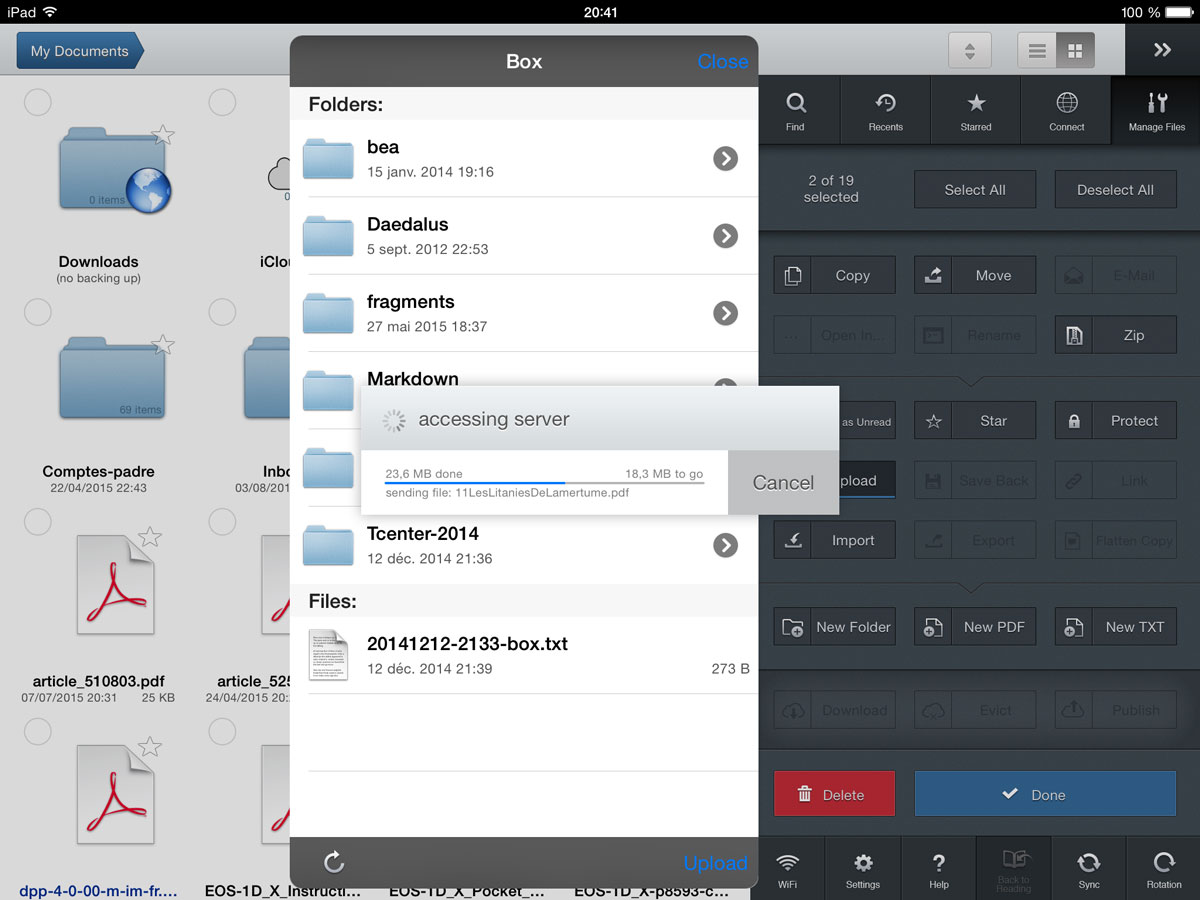Image resolution: width=1200 pixels, height=900 pixels.
Task: Open the Tcenter-2014 folder chevron
Action: [725, 545]
